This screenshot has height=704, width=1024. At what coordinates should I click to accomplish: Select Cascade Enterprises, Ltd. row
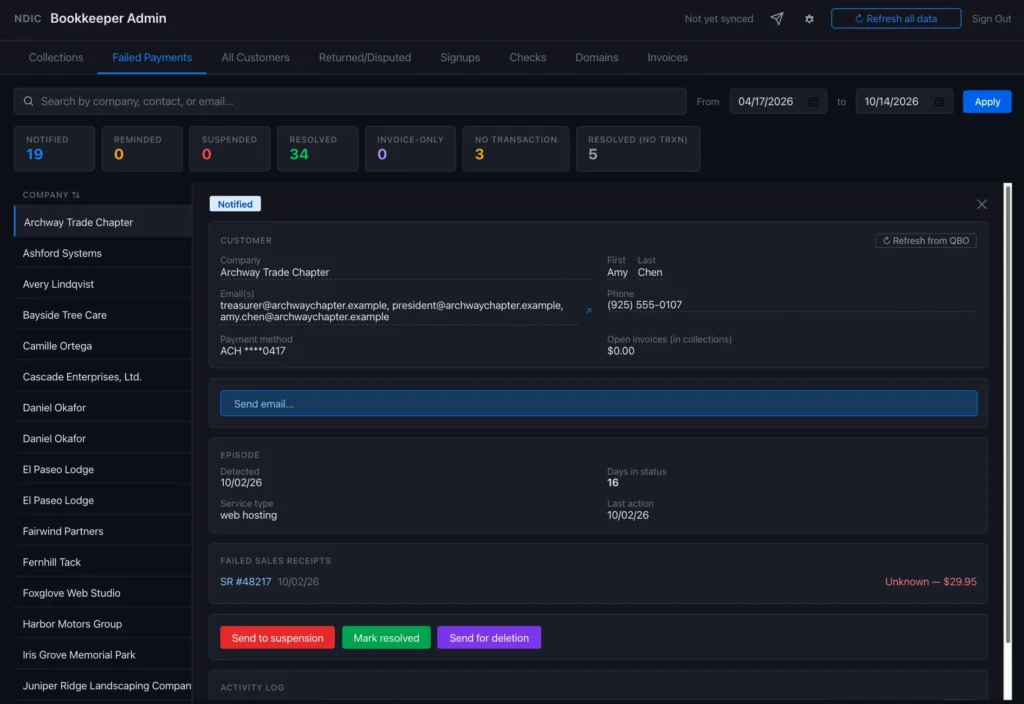pyautogui.click(x=103, y=376)
